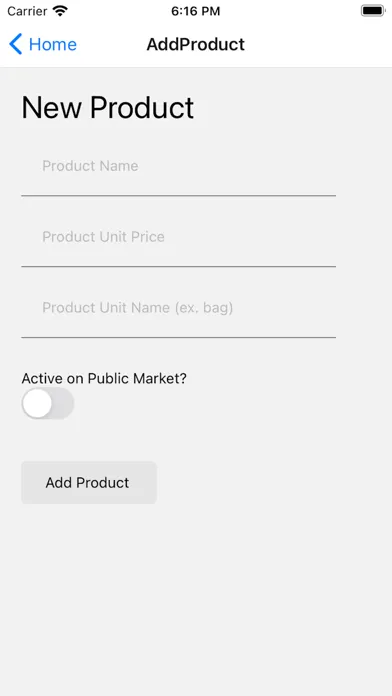Click the underline beneath Product Unit Price
392x696 pixels.
point(178,266)
